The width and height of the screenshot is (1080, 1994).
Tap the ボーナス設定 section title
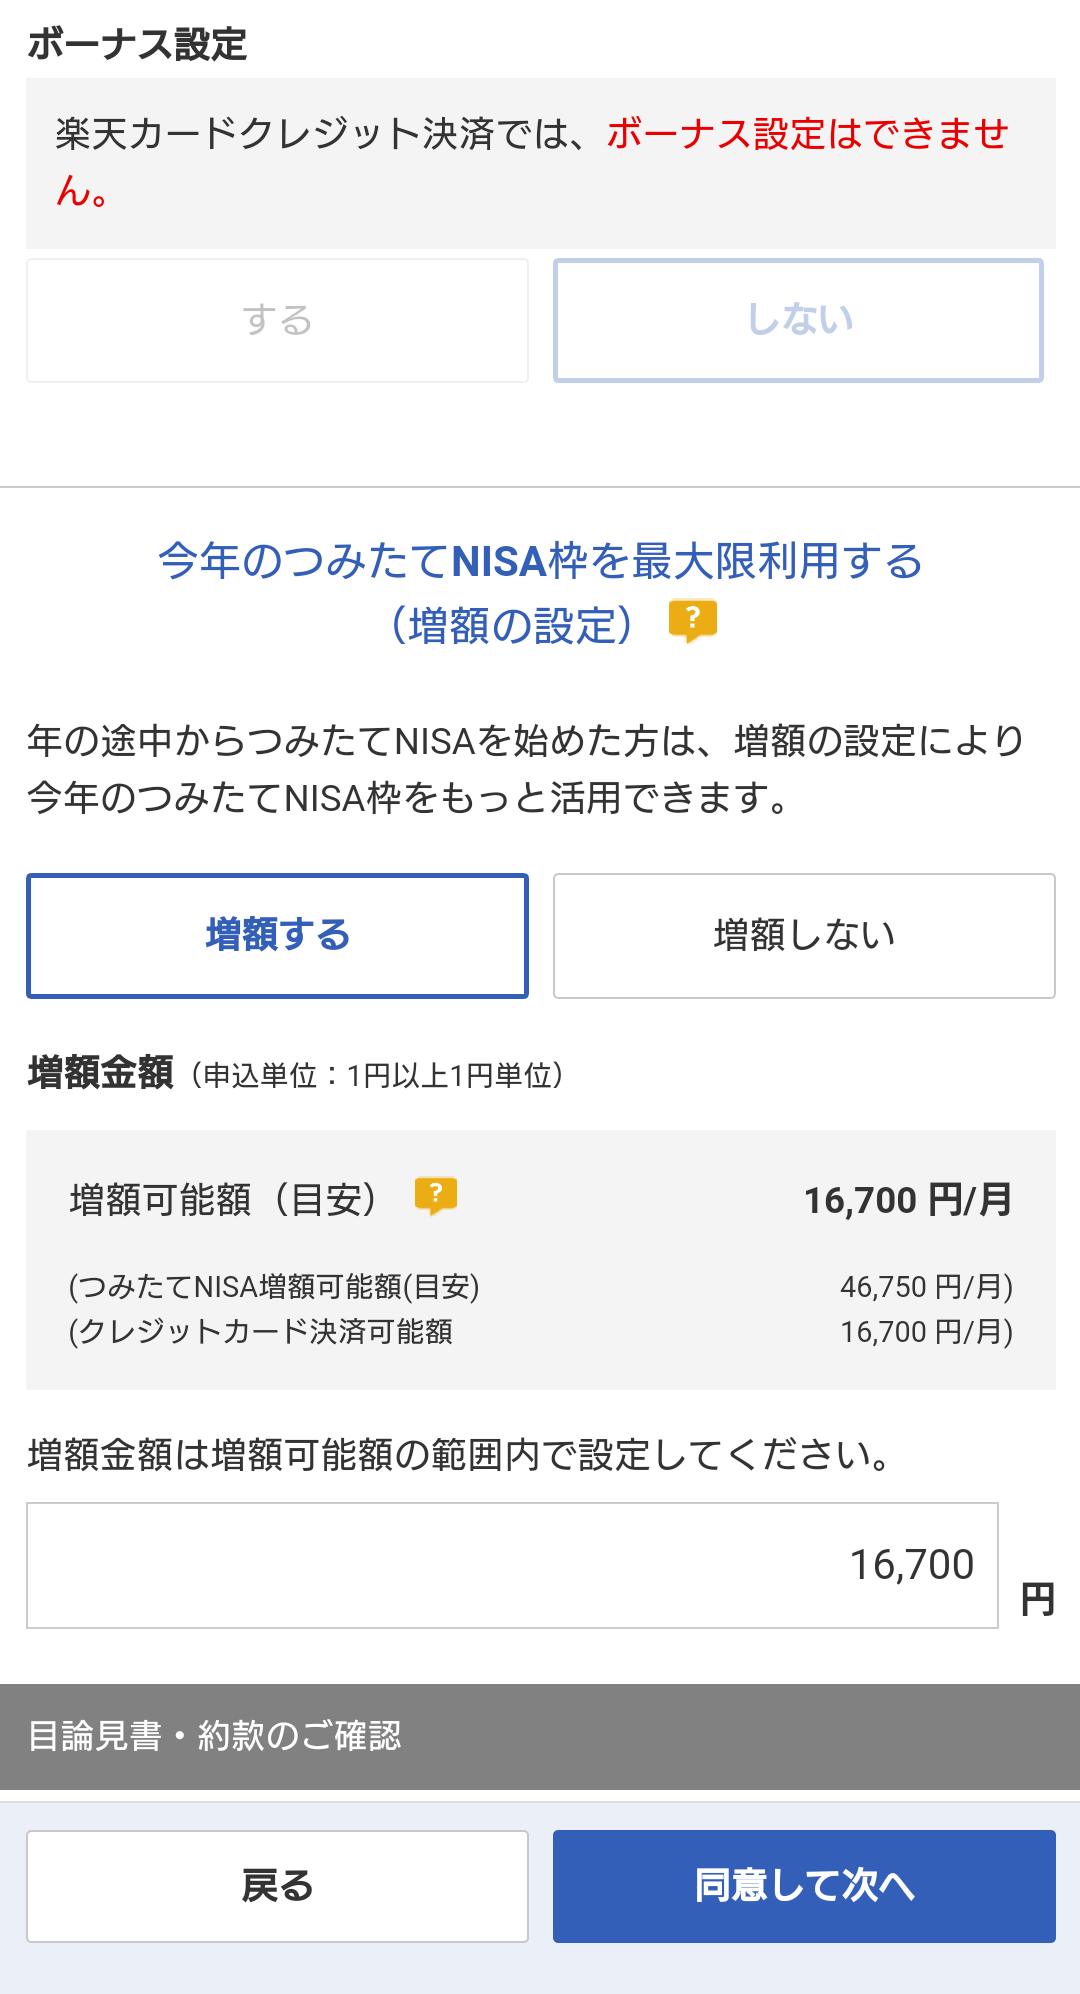[x=137, y=44]
